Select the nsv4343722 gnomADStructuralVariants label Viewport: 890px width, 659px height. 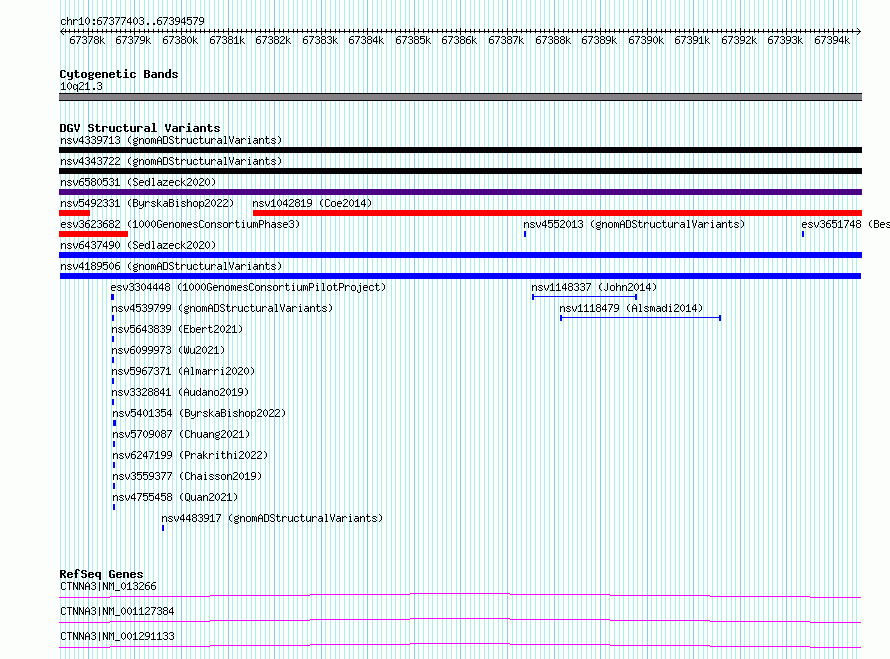click(171, 161)
